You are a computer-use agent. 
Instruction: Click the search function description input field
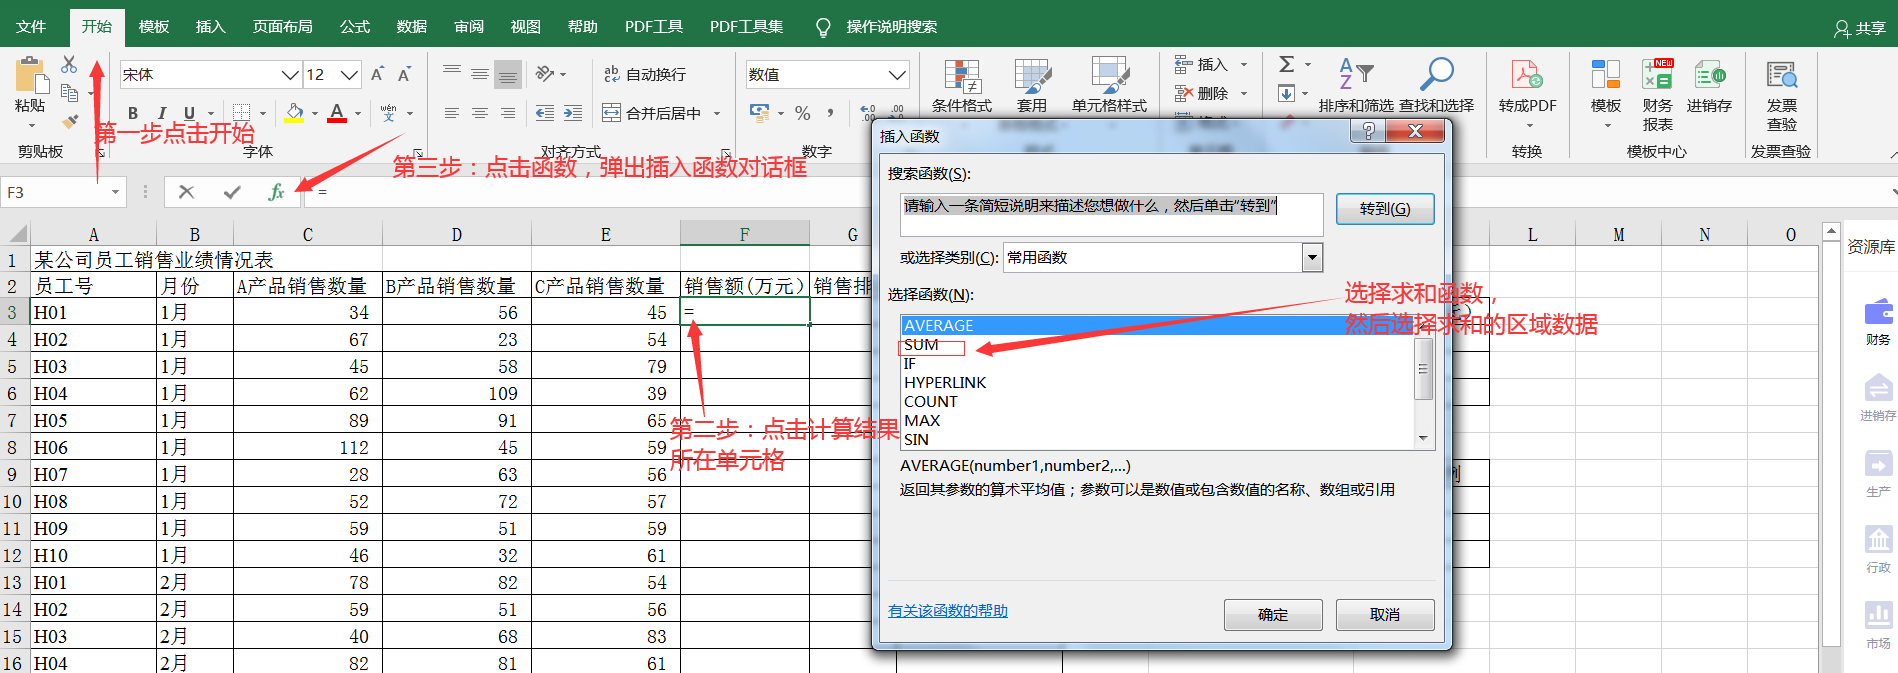coord(1111,214)
